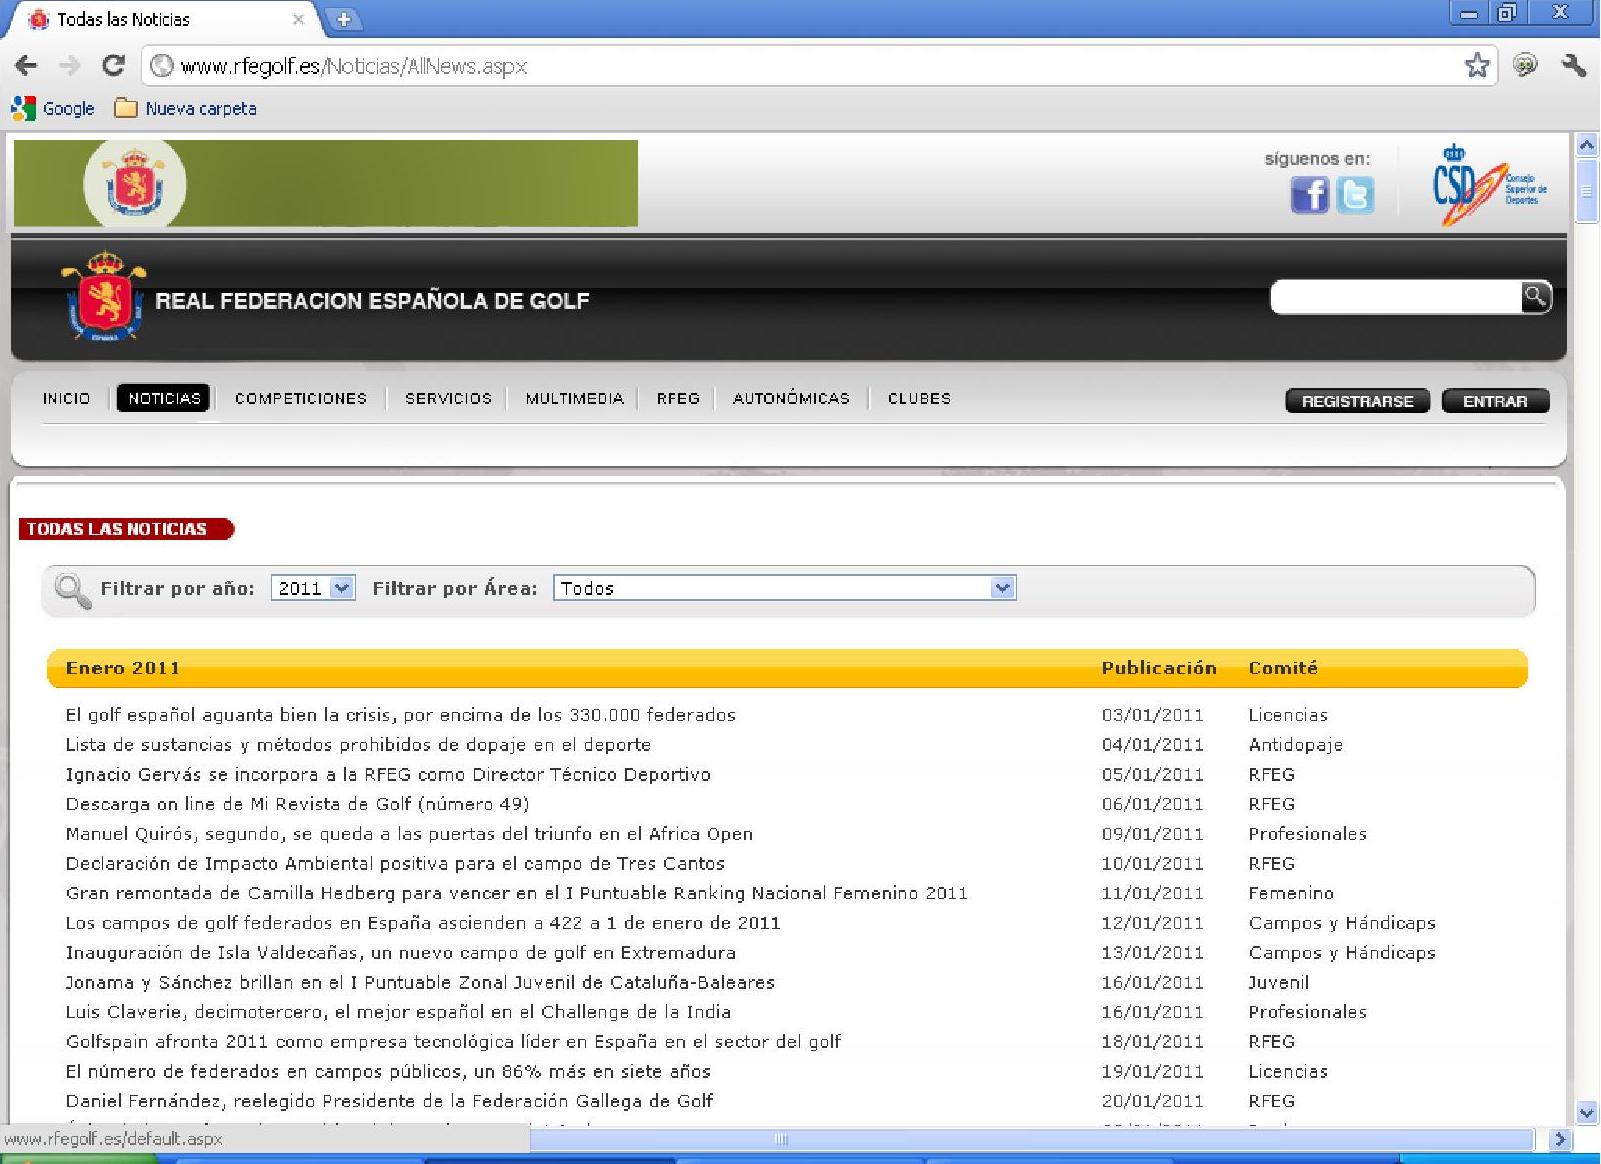Viewport: 1601px width, 1164px height.
Task: Open the RFEG Facebook page icon
Action: coord(1309,195)
